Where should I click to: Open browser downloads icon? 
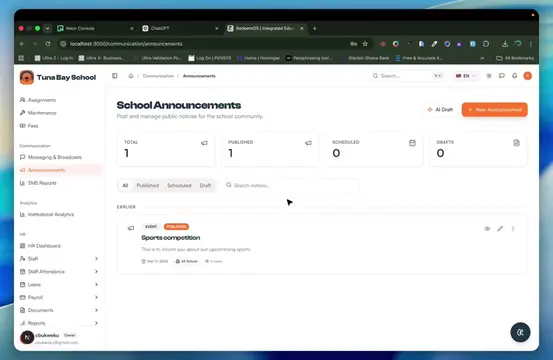[x=505, y=44]
